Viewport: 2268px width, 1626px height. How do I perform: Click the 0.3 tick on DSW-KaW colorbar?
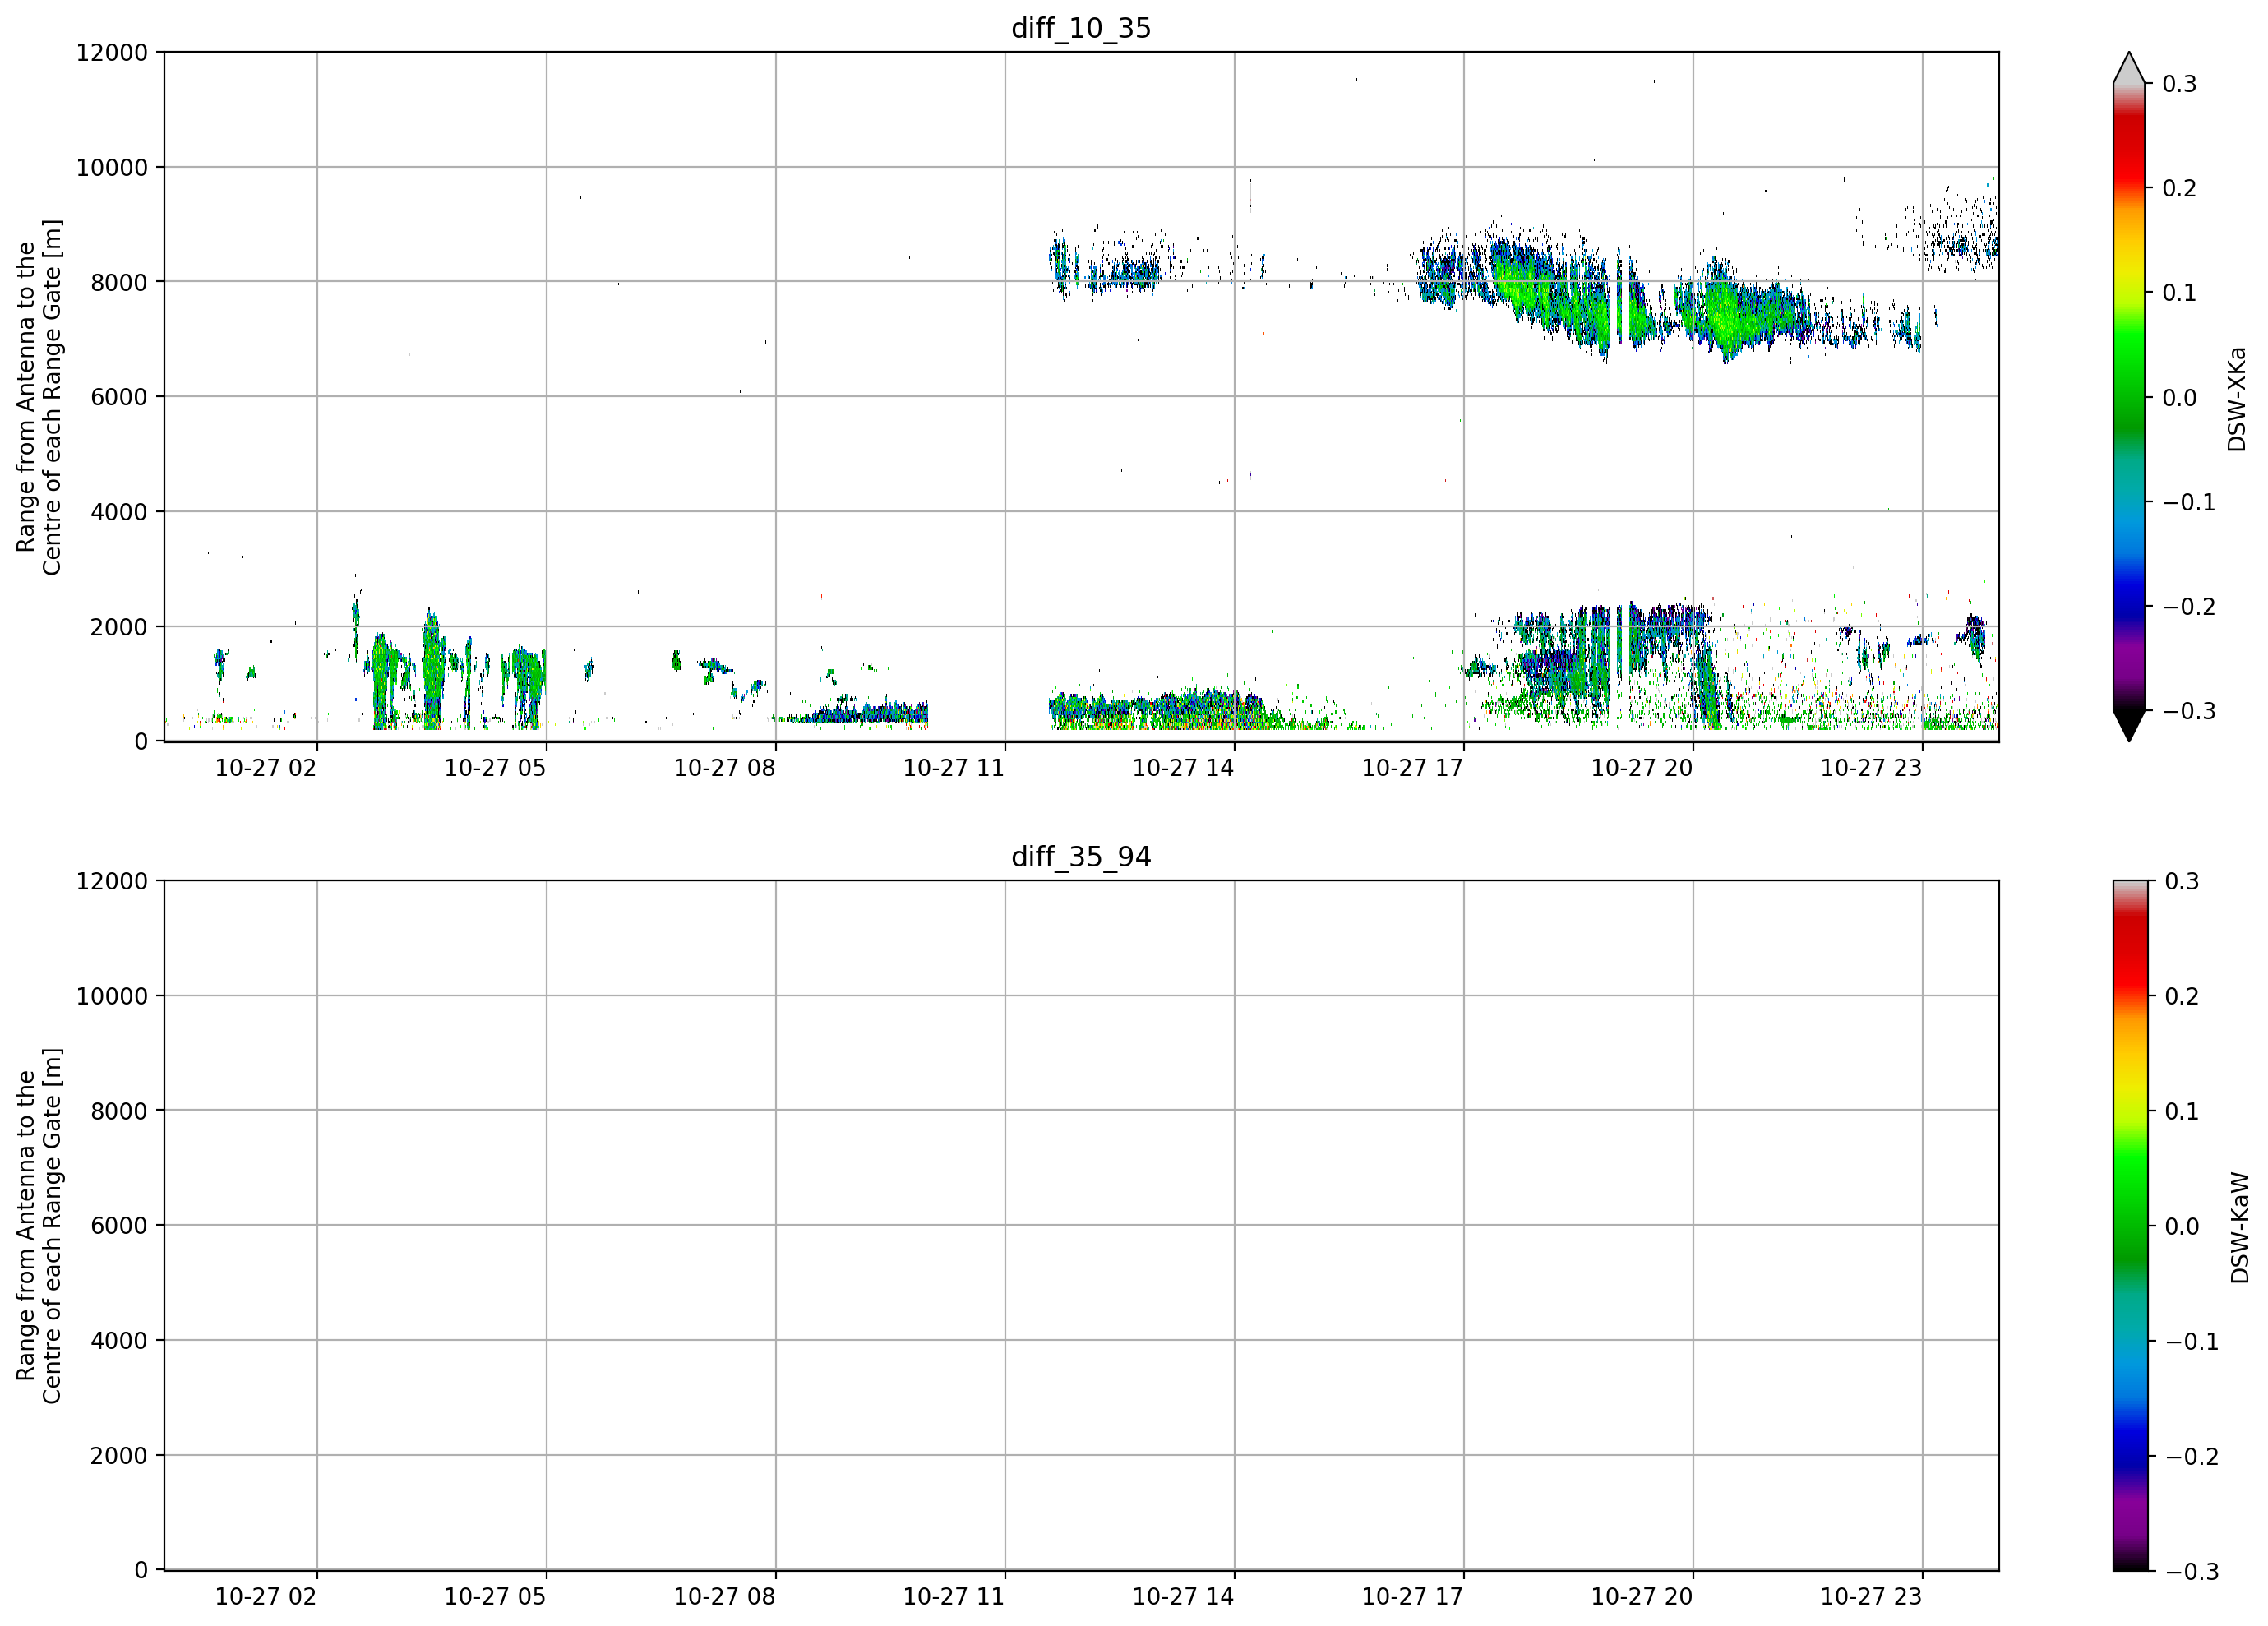2182,881
